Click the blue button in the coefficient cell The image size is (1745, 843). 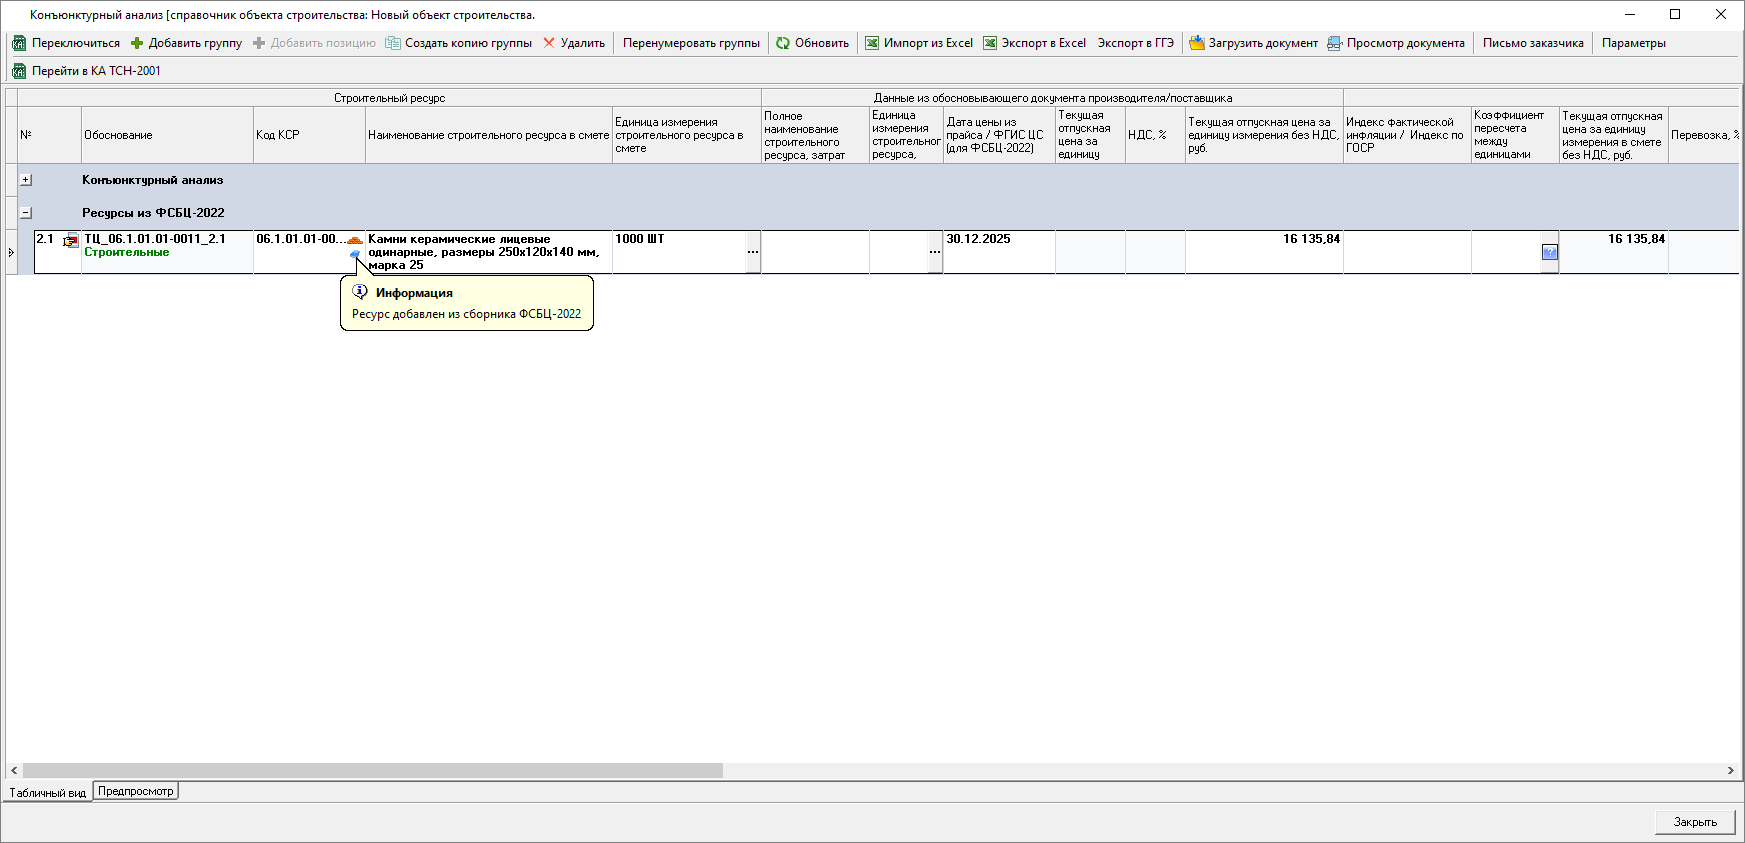click(1549, 253)
